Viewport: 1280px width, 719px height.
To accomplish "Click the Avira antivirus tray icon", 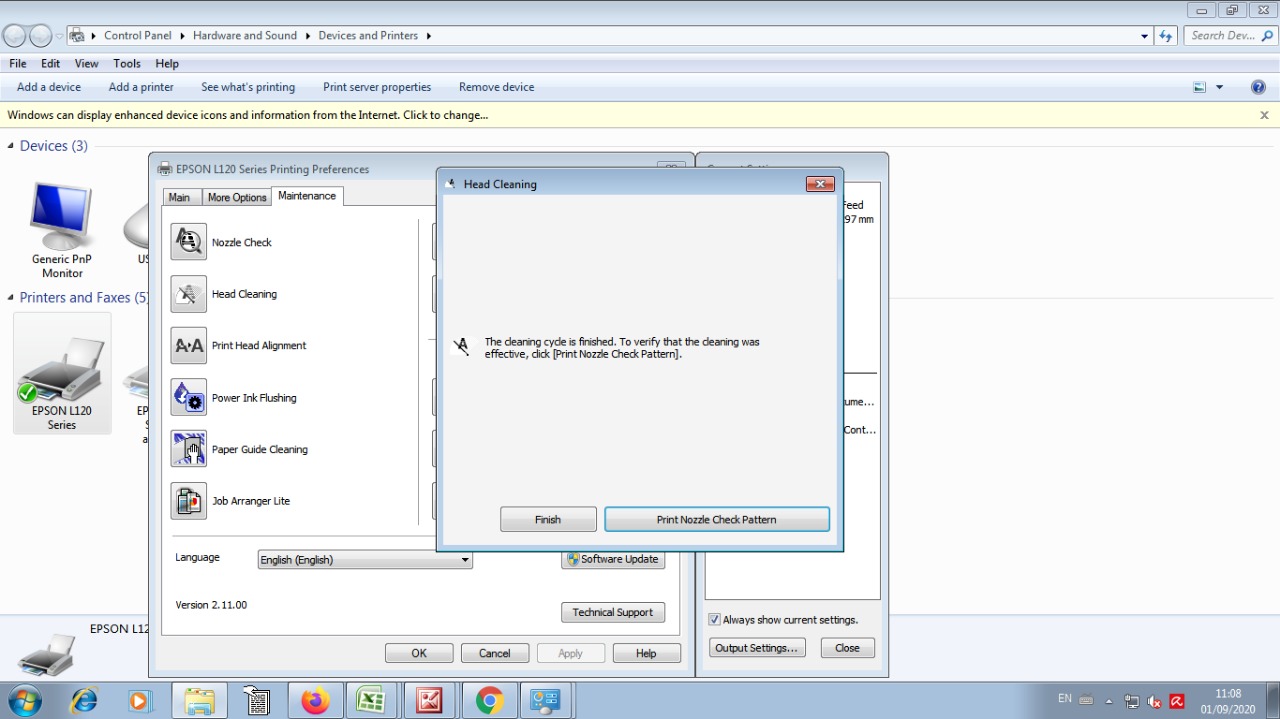I will click(1177, 701).
